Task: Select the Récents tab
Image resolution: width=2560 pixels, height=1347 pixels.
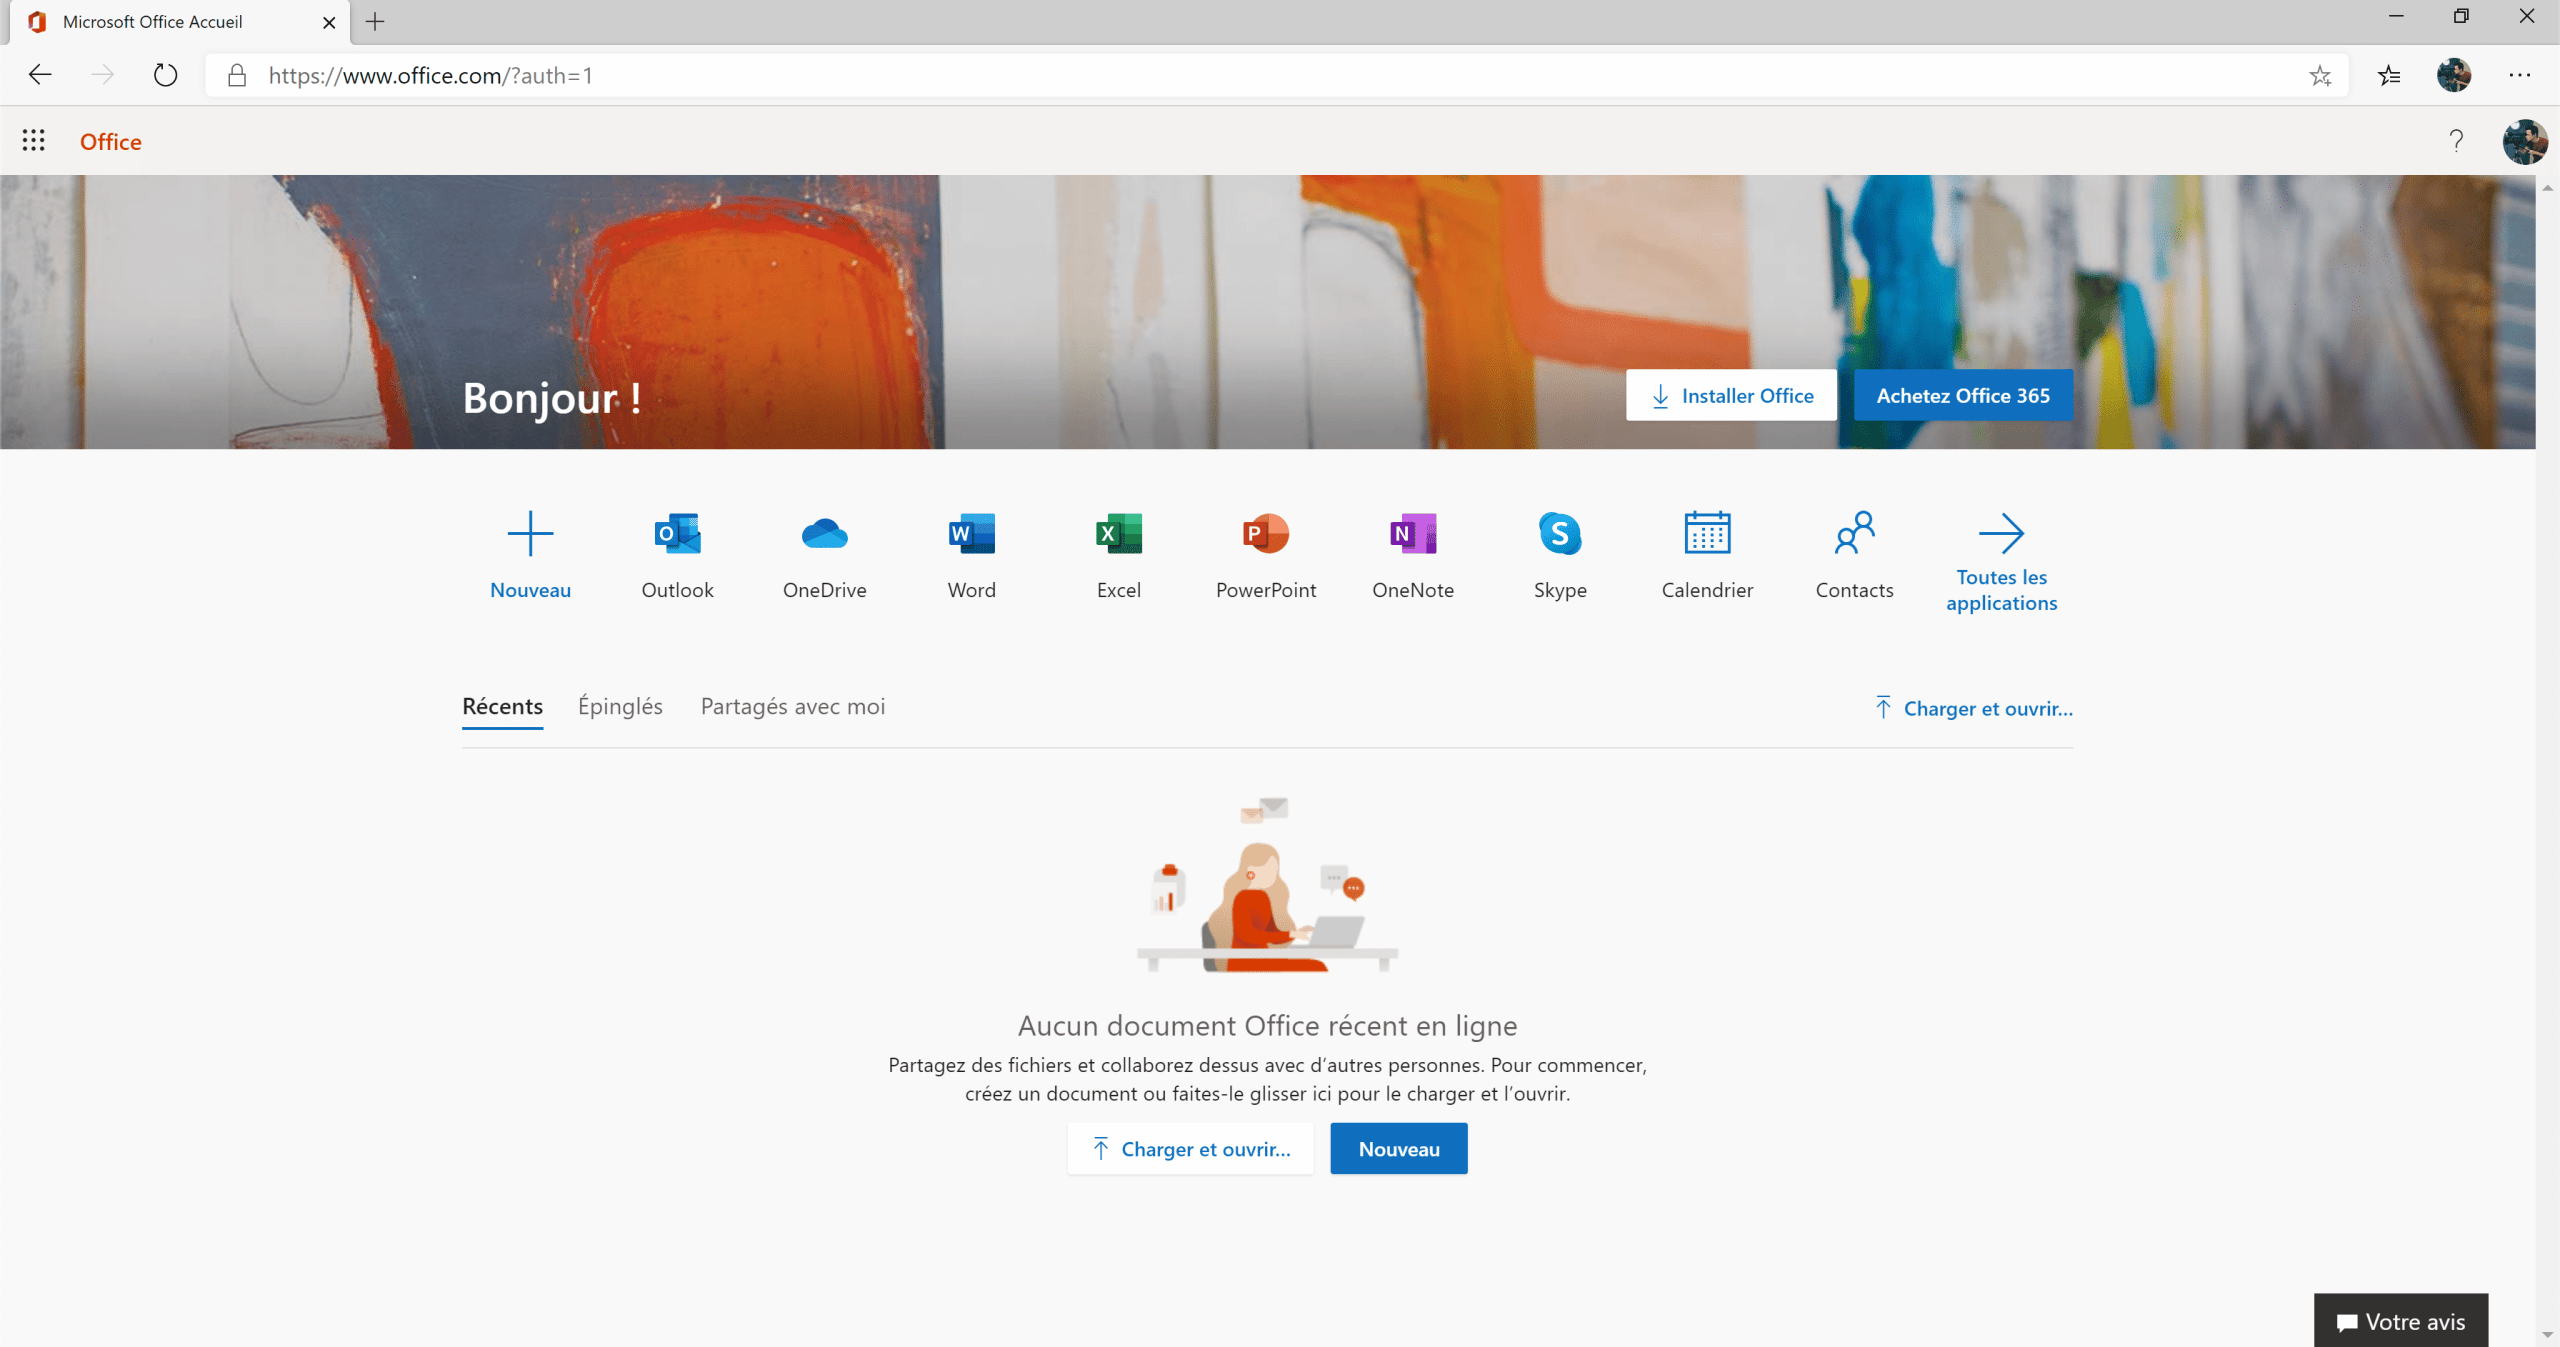Action: (502, 707)
